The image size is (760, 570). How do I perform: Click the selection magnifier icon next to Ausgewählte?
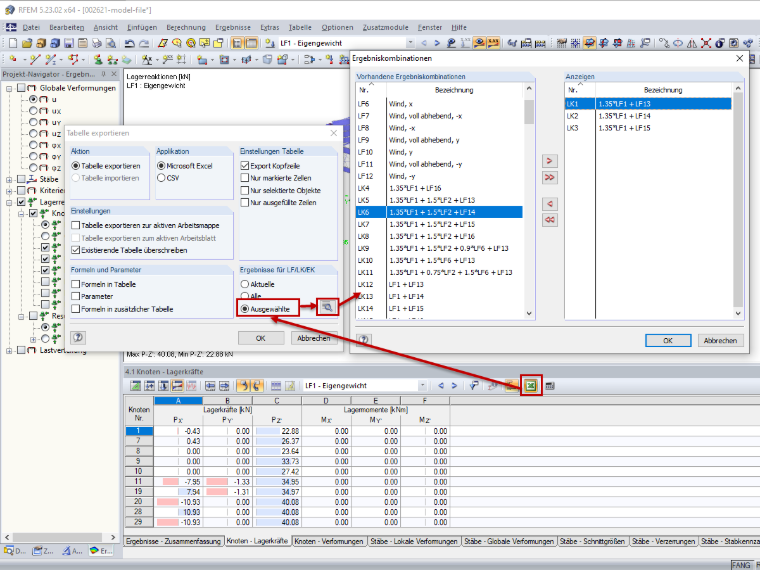(x=327, y=307)
